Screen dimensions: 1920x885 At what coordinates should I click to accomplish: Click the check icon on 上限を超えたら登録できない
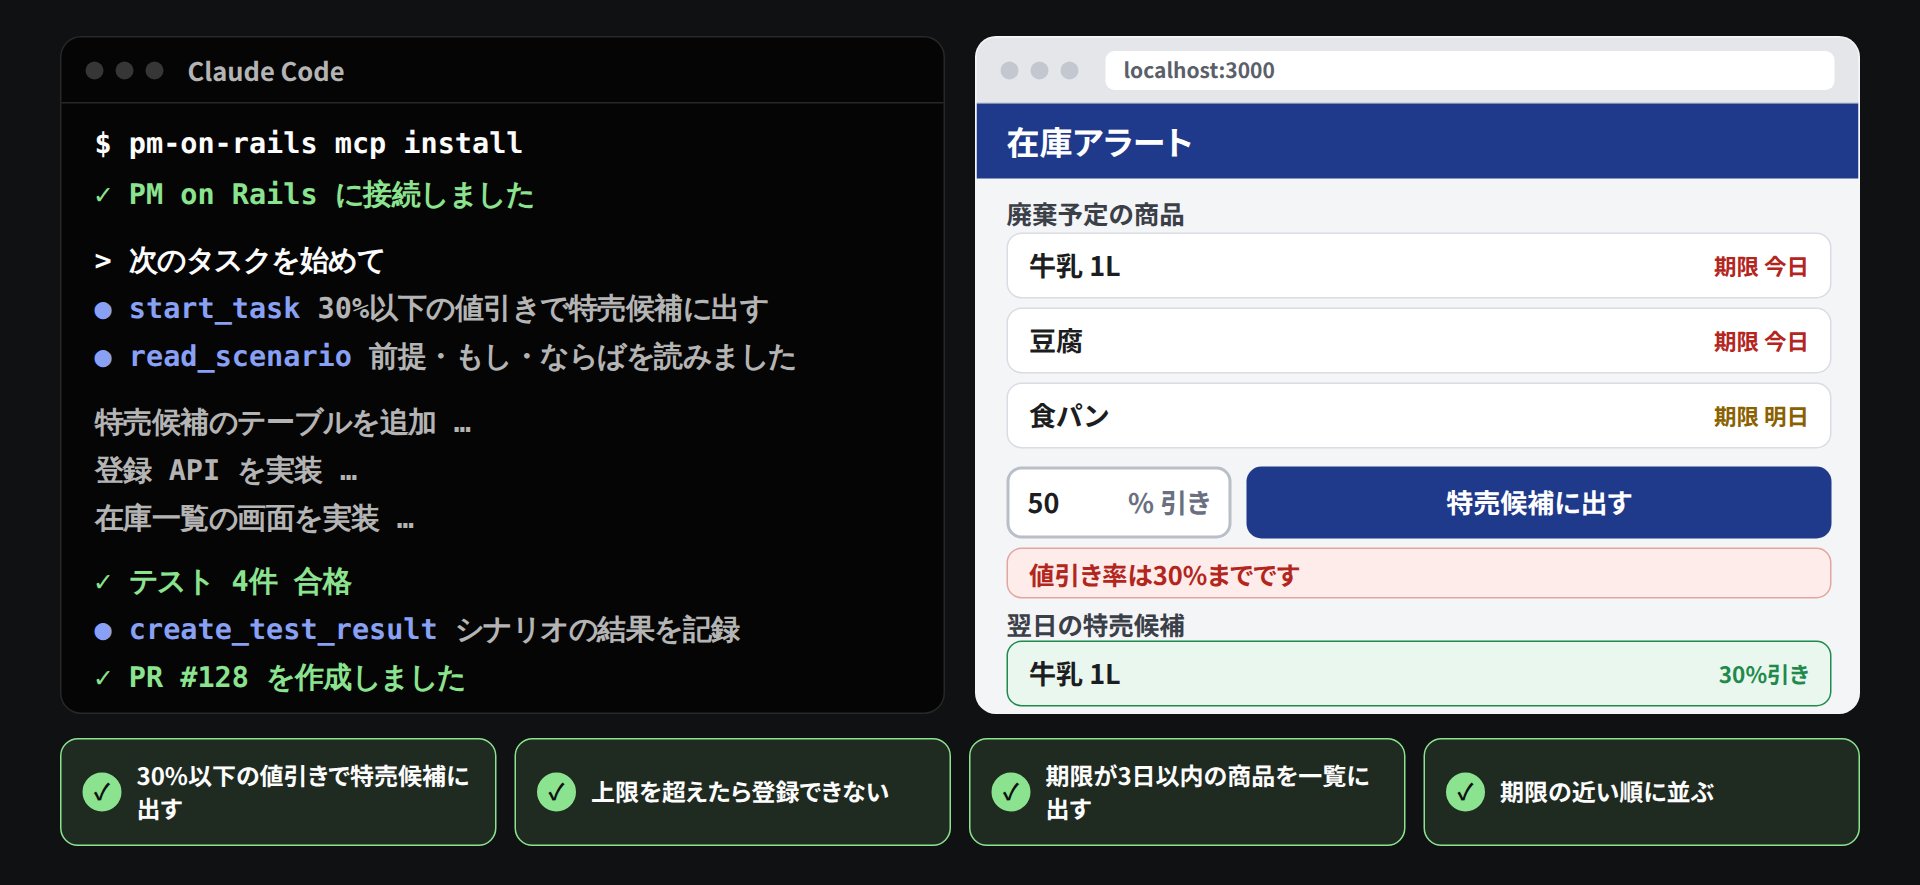(556, 792)
